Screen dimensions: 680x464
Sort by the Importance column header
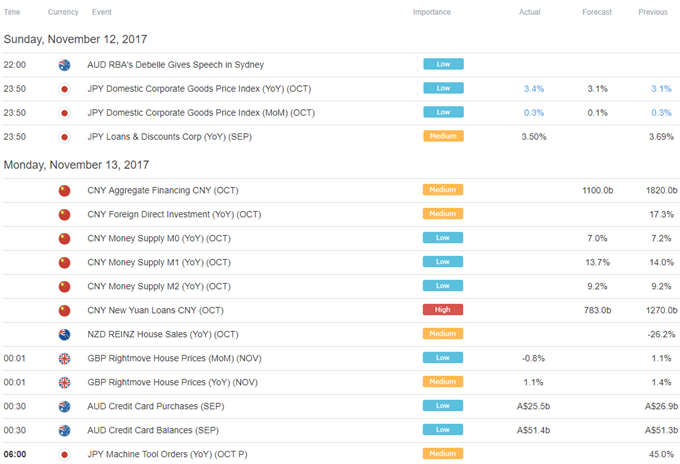coord(432,12)
